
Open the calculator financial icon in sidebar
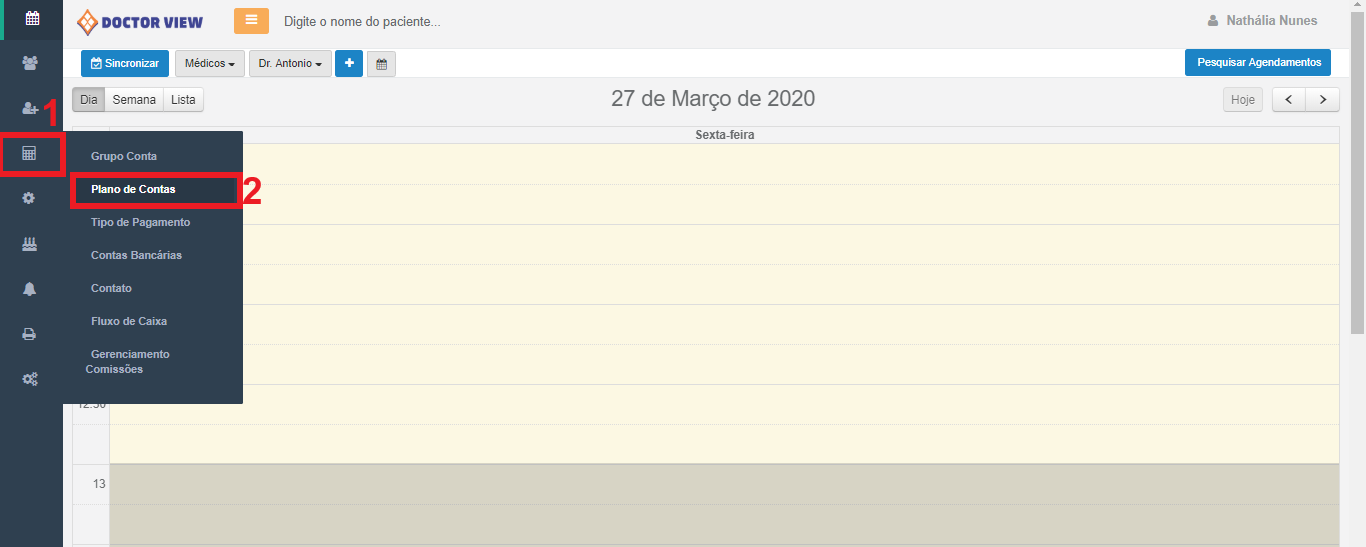(x=30, y=154)
